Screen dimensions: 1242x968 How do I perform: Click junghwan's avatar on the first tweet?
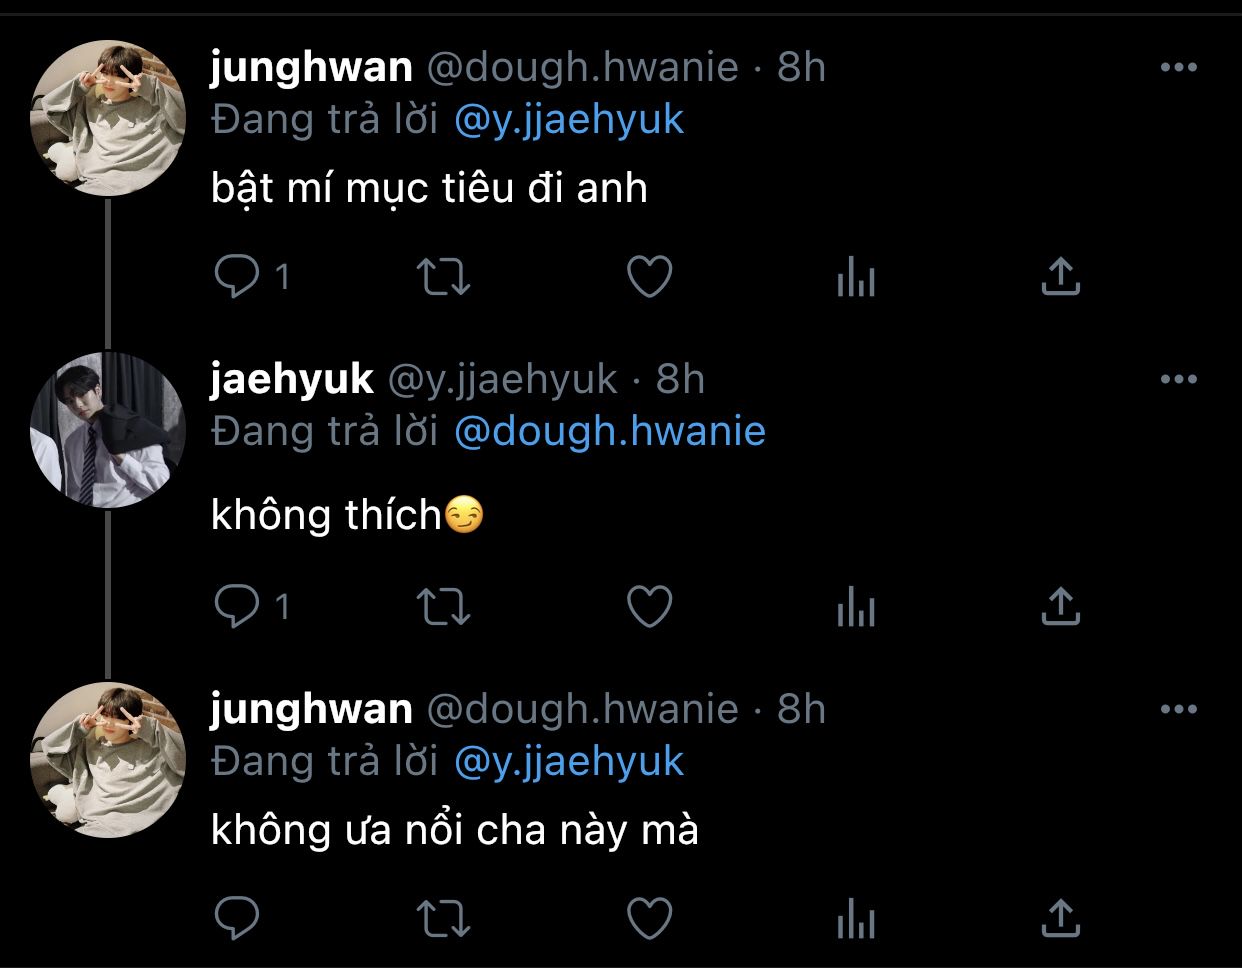pyautogui.click(x=108, y=118)
